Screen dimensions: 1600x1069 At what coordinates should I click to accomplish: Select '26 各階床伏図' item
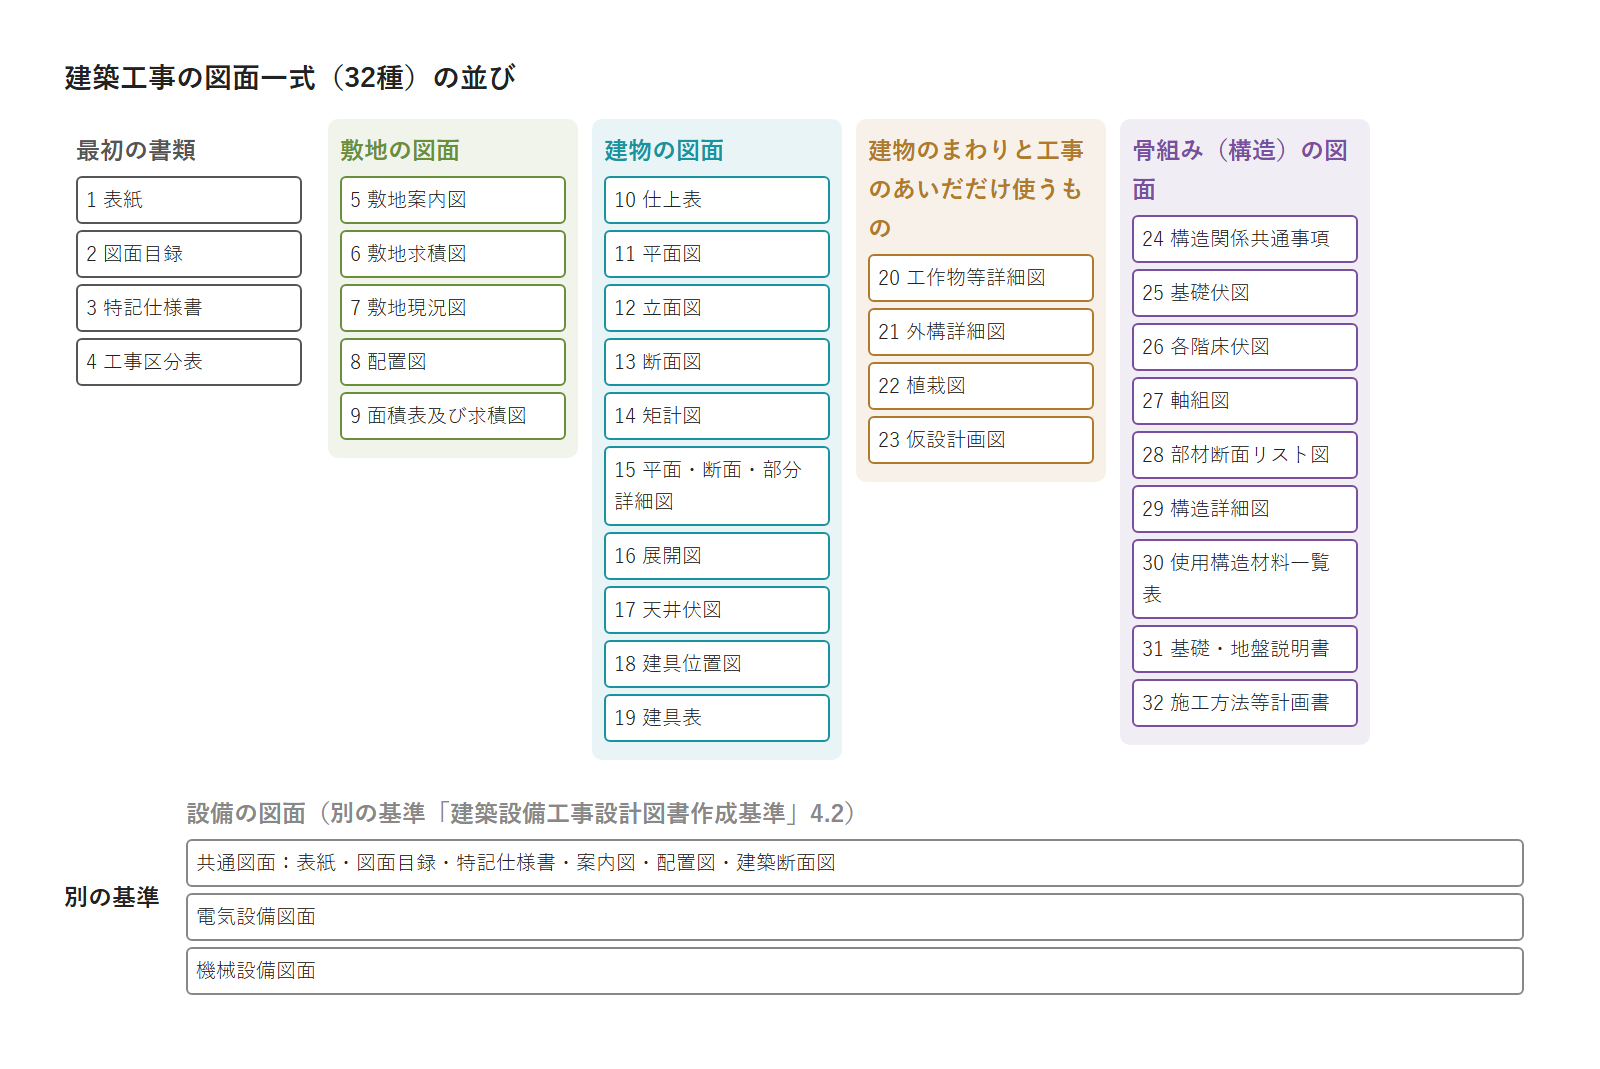pos(1245,347)
